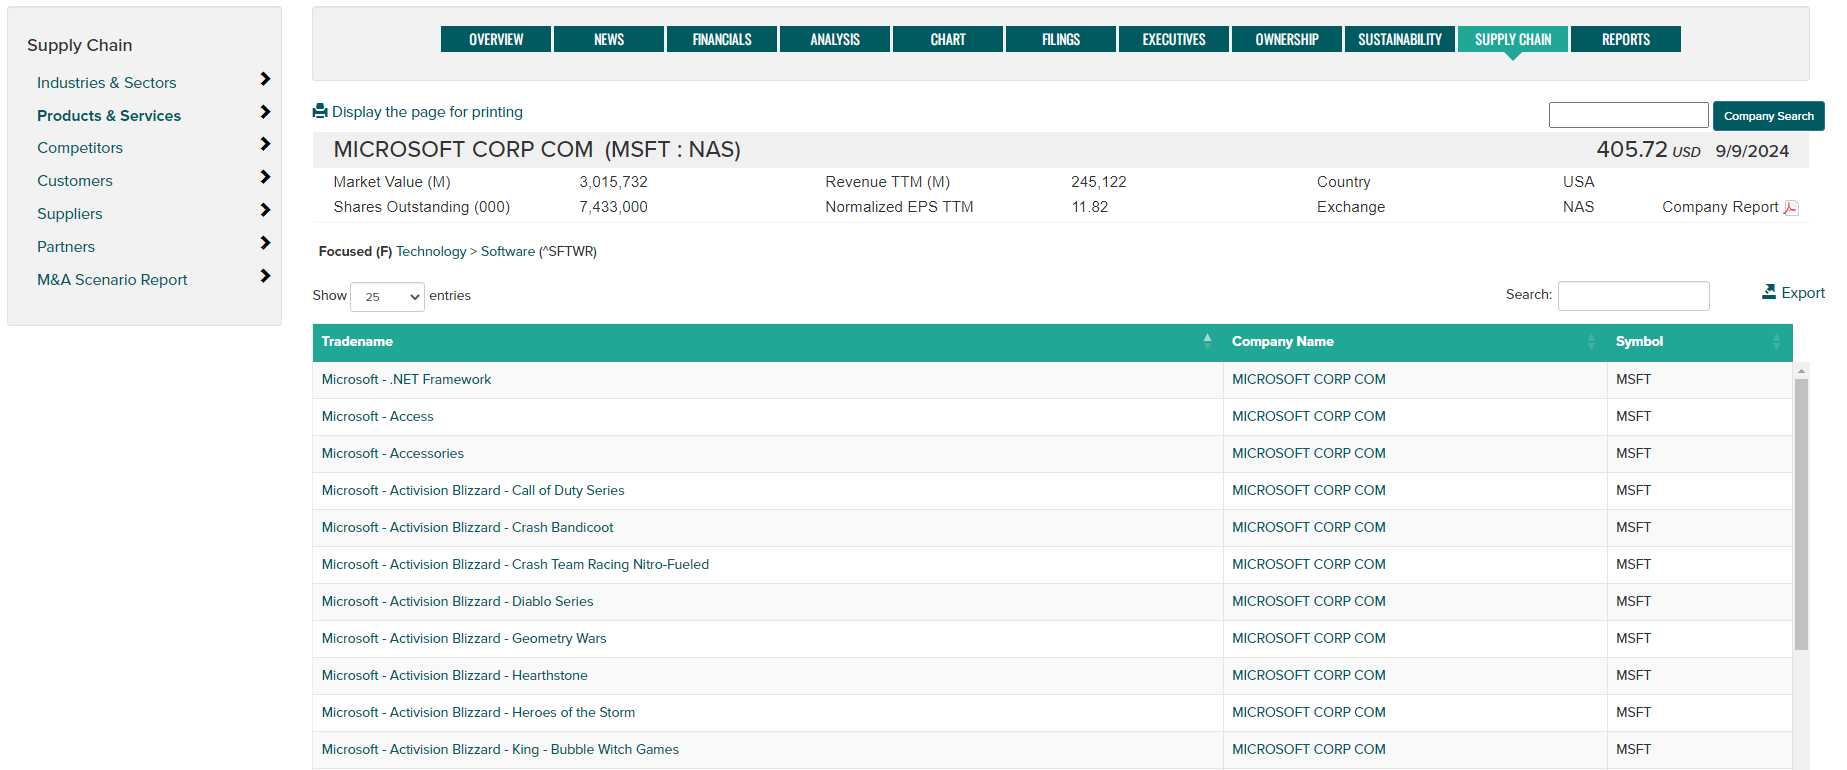Click MICROSOFT CORP COM in .NET Framework row
Viewport: 1847px width, 770px height.
(1308, 379)
